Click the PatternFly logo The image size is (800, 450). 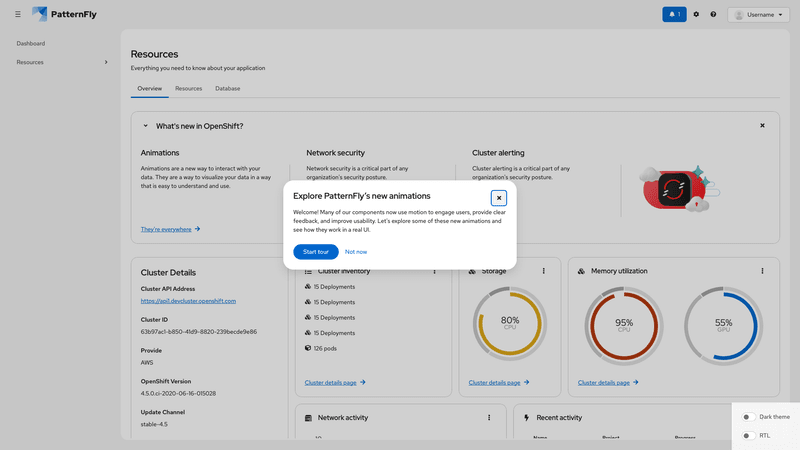tap(64, 14)
